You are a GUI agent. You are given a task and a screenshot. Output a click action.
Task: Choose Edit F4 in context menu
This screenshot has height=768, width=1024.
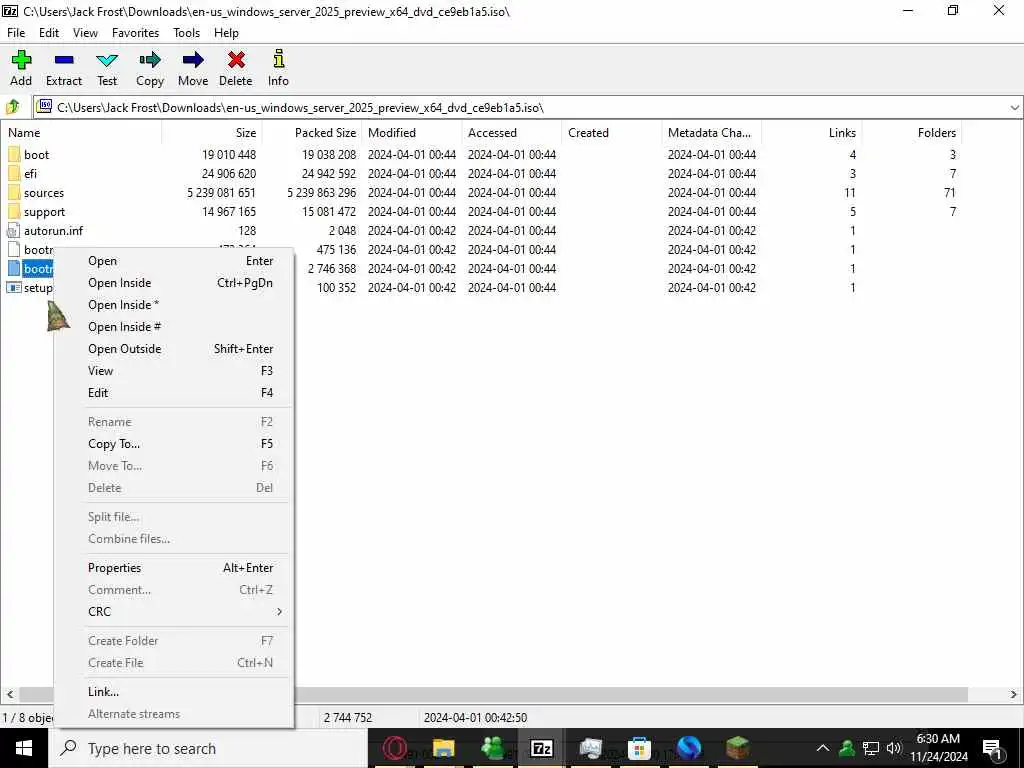(174, 392)
